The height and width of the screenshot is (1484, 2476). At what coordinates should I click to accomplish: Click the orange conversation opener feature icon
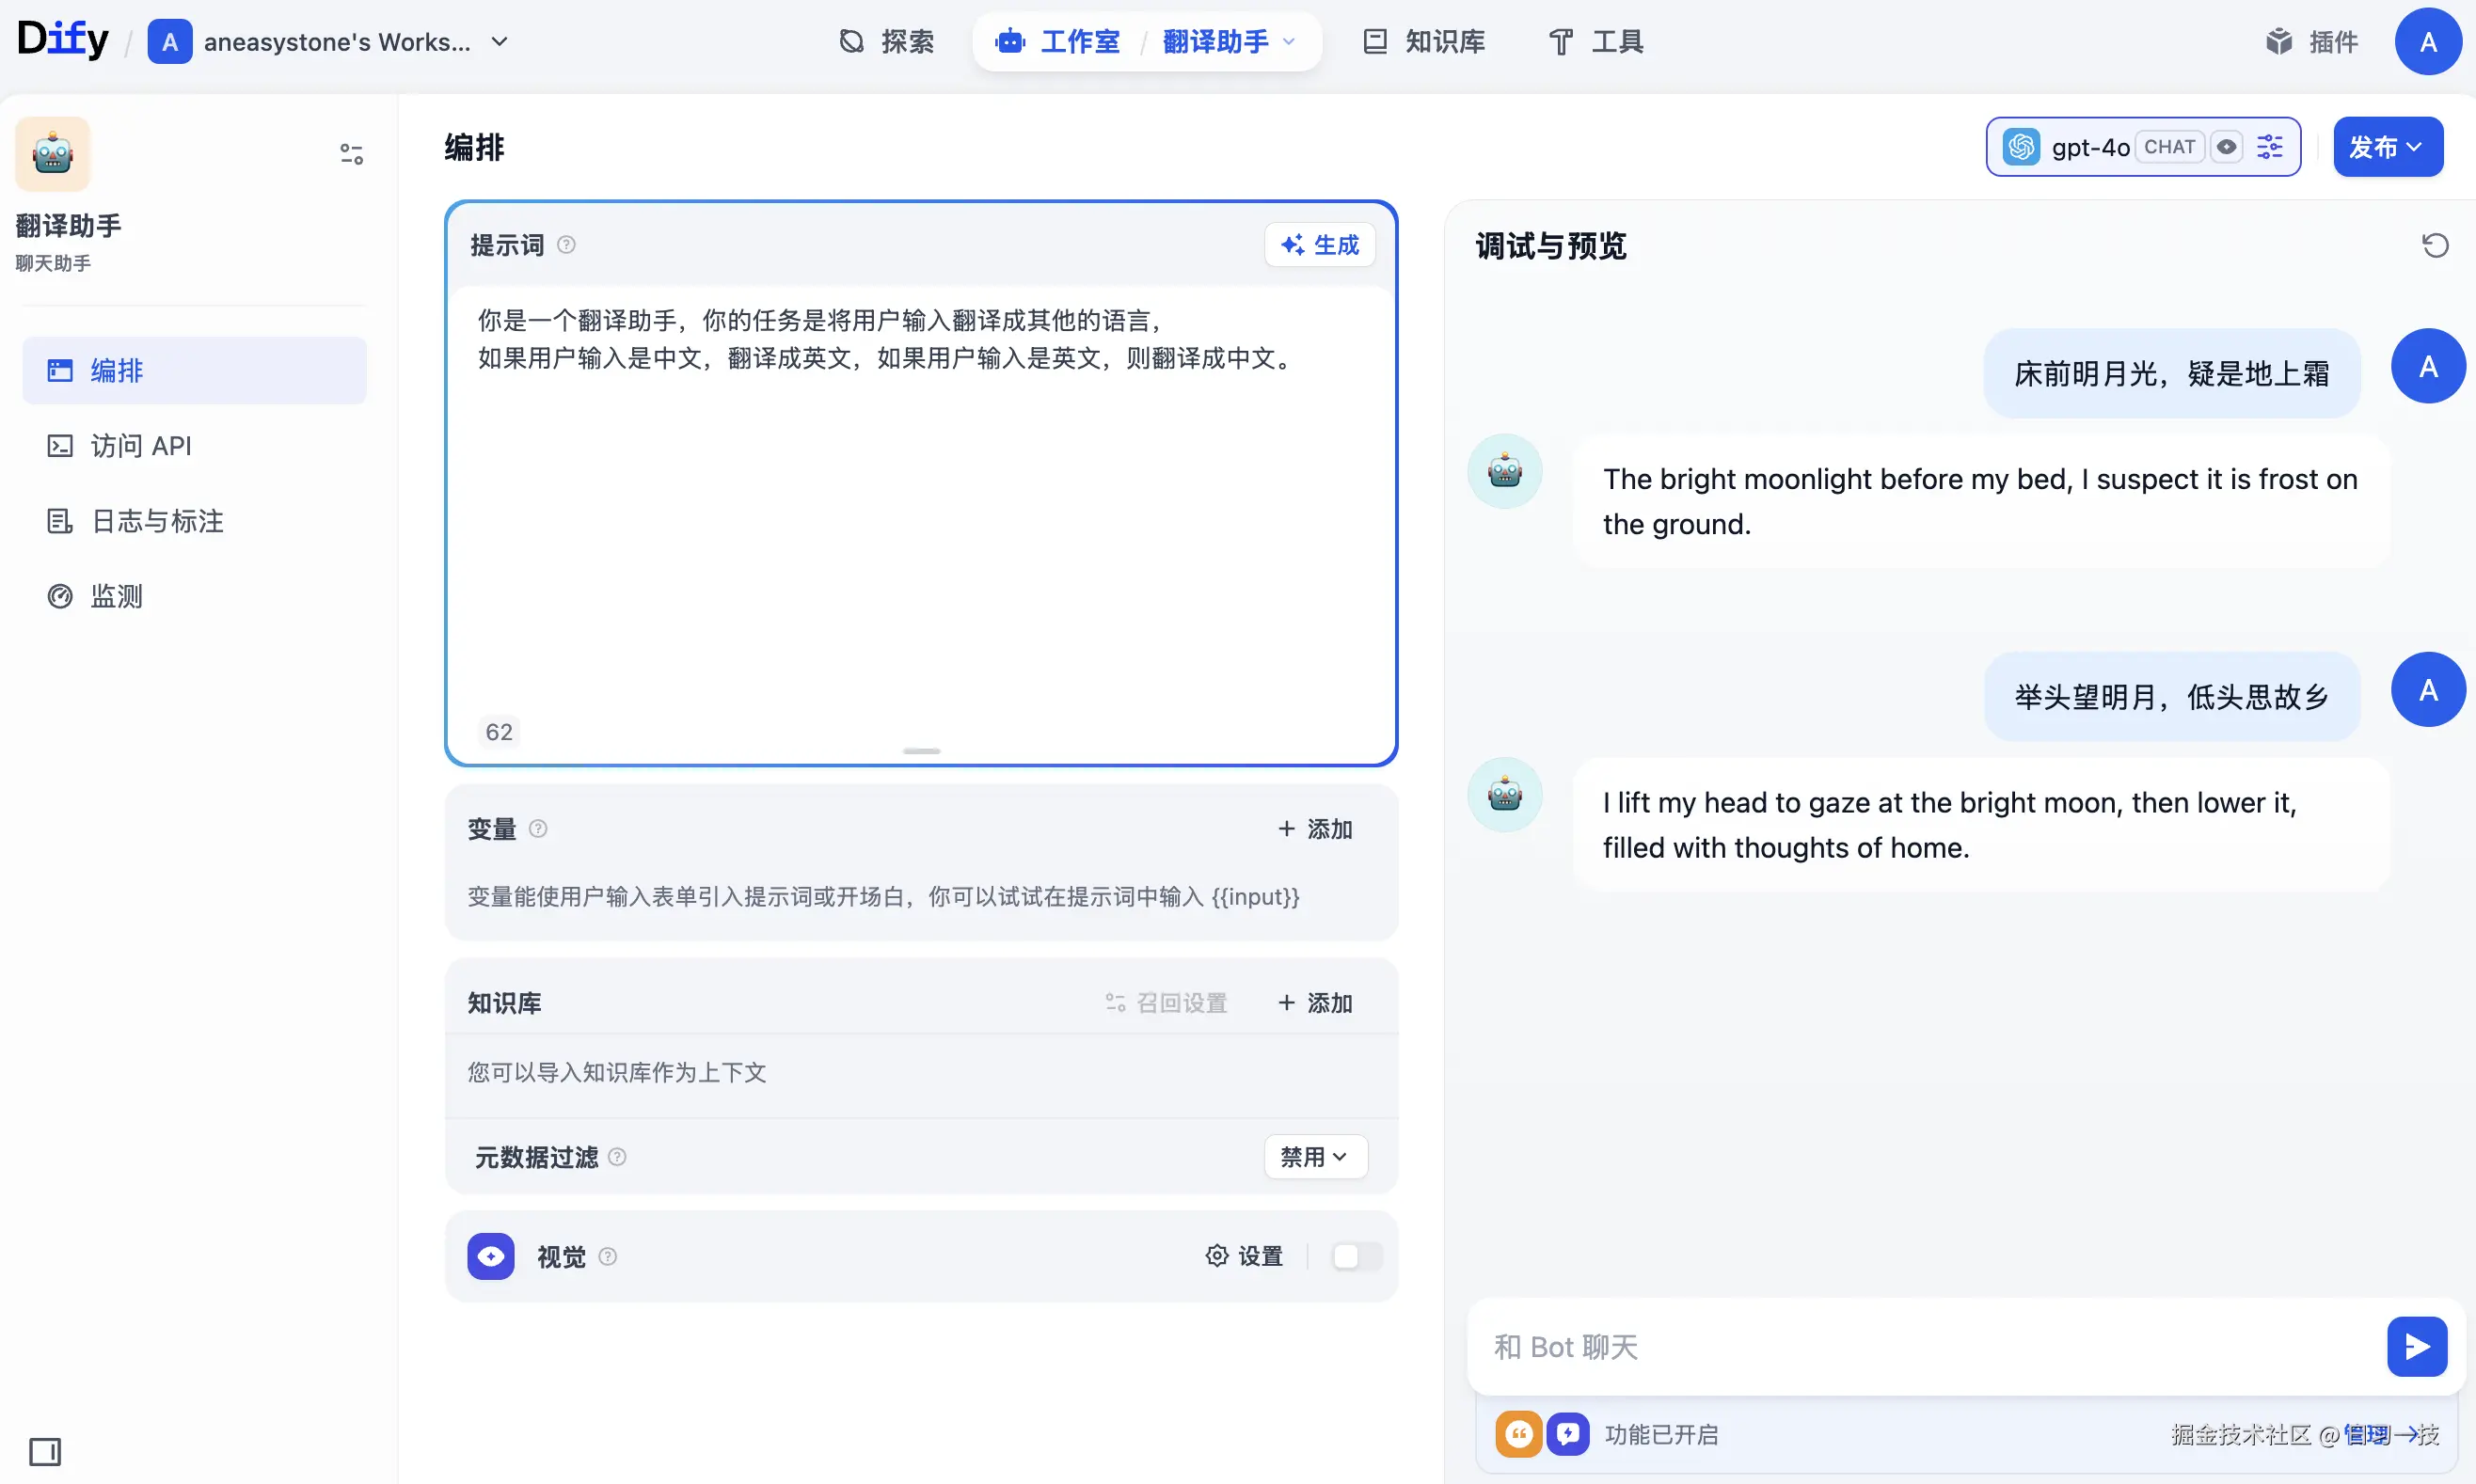[1517, 1434]
